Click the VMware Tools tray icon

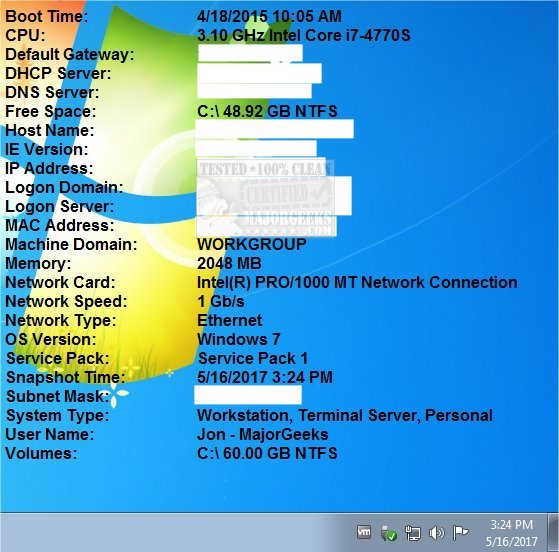pyautogui.click(x=364, y=532)
